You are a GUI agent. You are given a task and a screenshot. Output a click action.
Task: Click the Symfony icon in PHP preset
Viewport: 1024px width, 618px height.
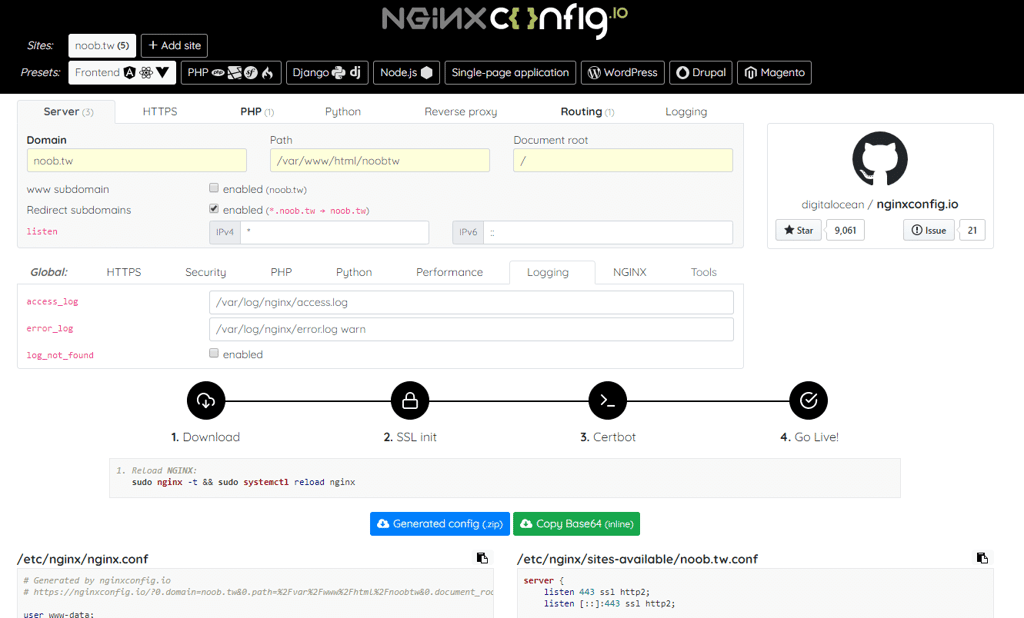pos(251,72)
